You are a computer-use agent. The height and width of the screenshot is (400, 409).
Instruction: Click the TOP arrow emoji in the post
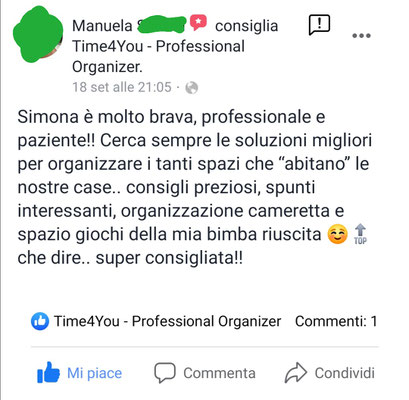coord(360,234)
